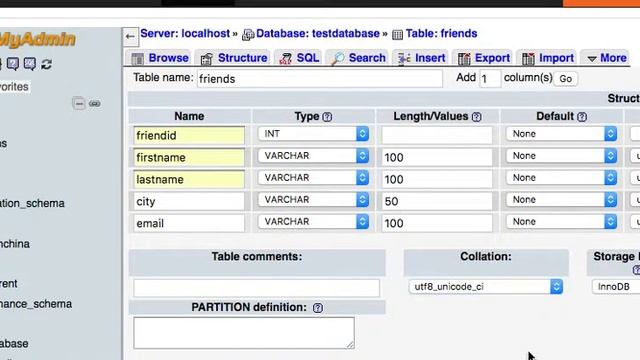The width and height of the screenshot is (640, 360).
Task: Click the phpMyAdmin logo
Action: [38, 40]
